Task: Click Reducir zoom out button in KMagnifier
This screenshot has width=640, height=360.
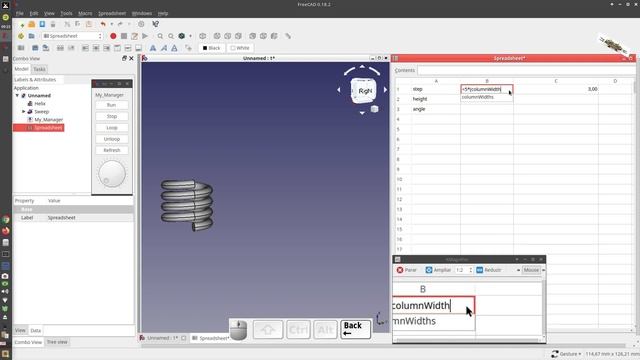Action: click(489, 270)
